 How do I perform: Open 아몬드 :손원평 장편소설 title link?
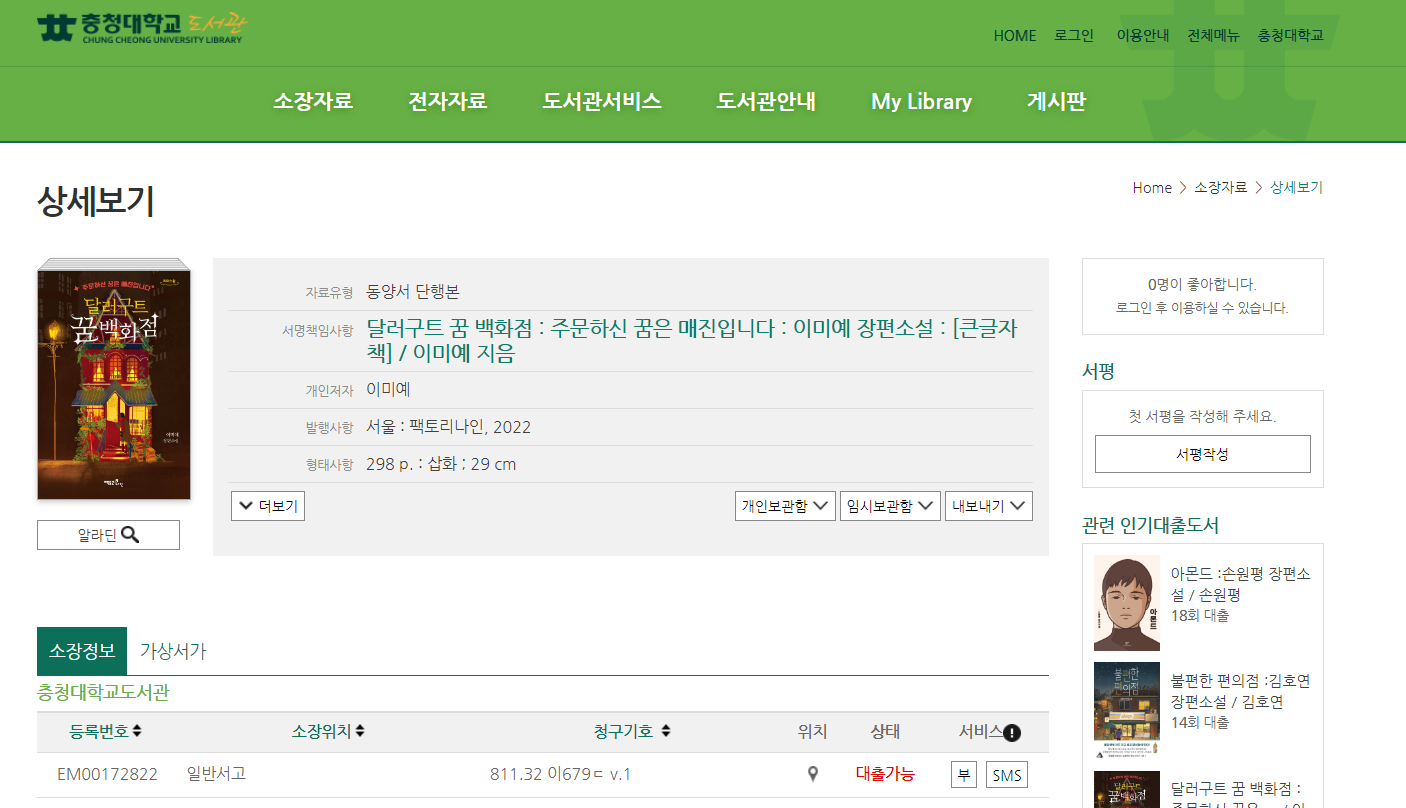1240,584
